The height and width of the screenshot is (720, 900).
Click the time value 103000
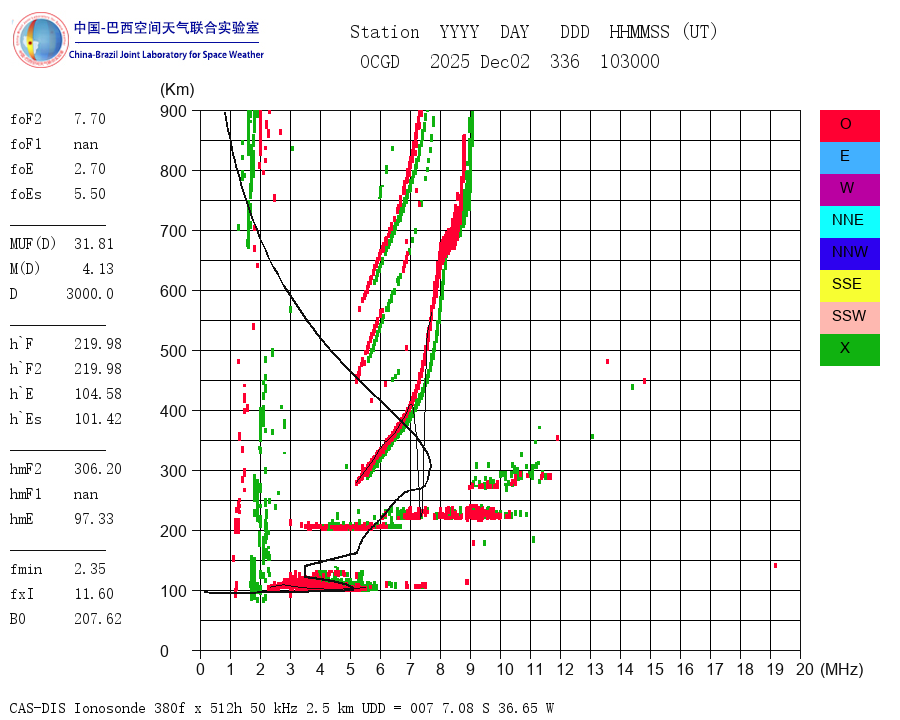[x=630, y=61]
